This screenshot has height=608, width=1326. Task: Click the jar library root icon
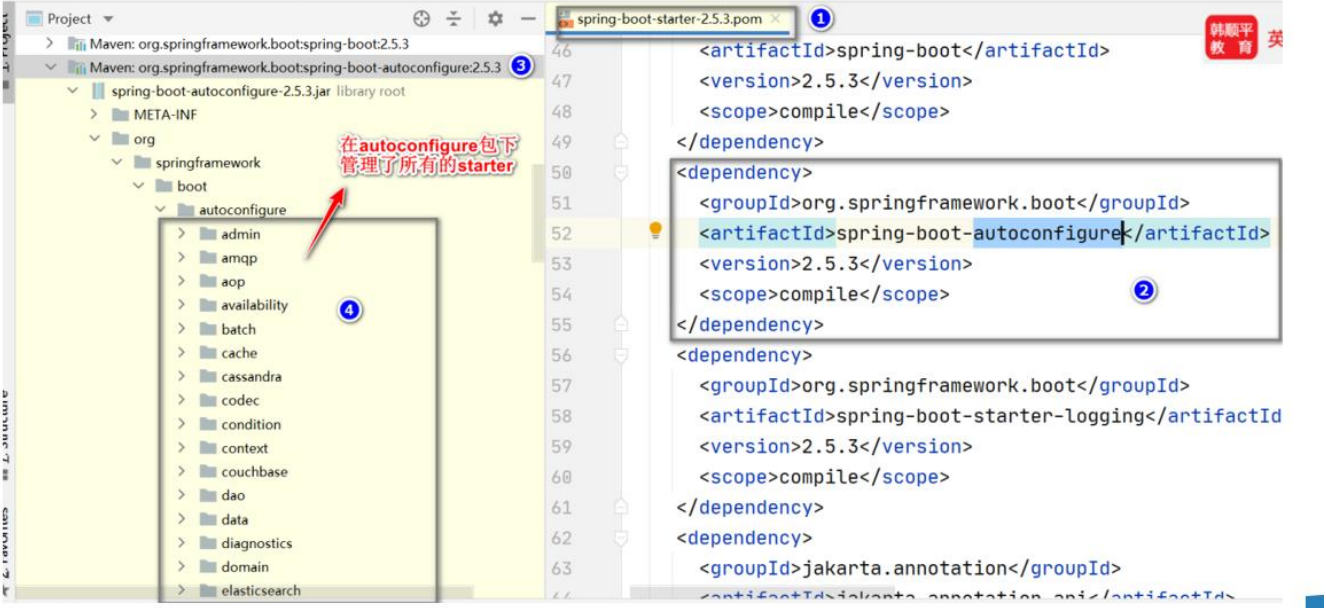[98, 91]
